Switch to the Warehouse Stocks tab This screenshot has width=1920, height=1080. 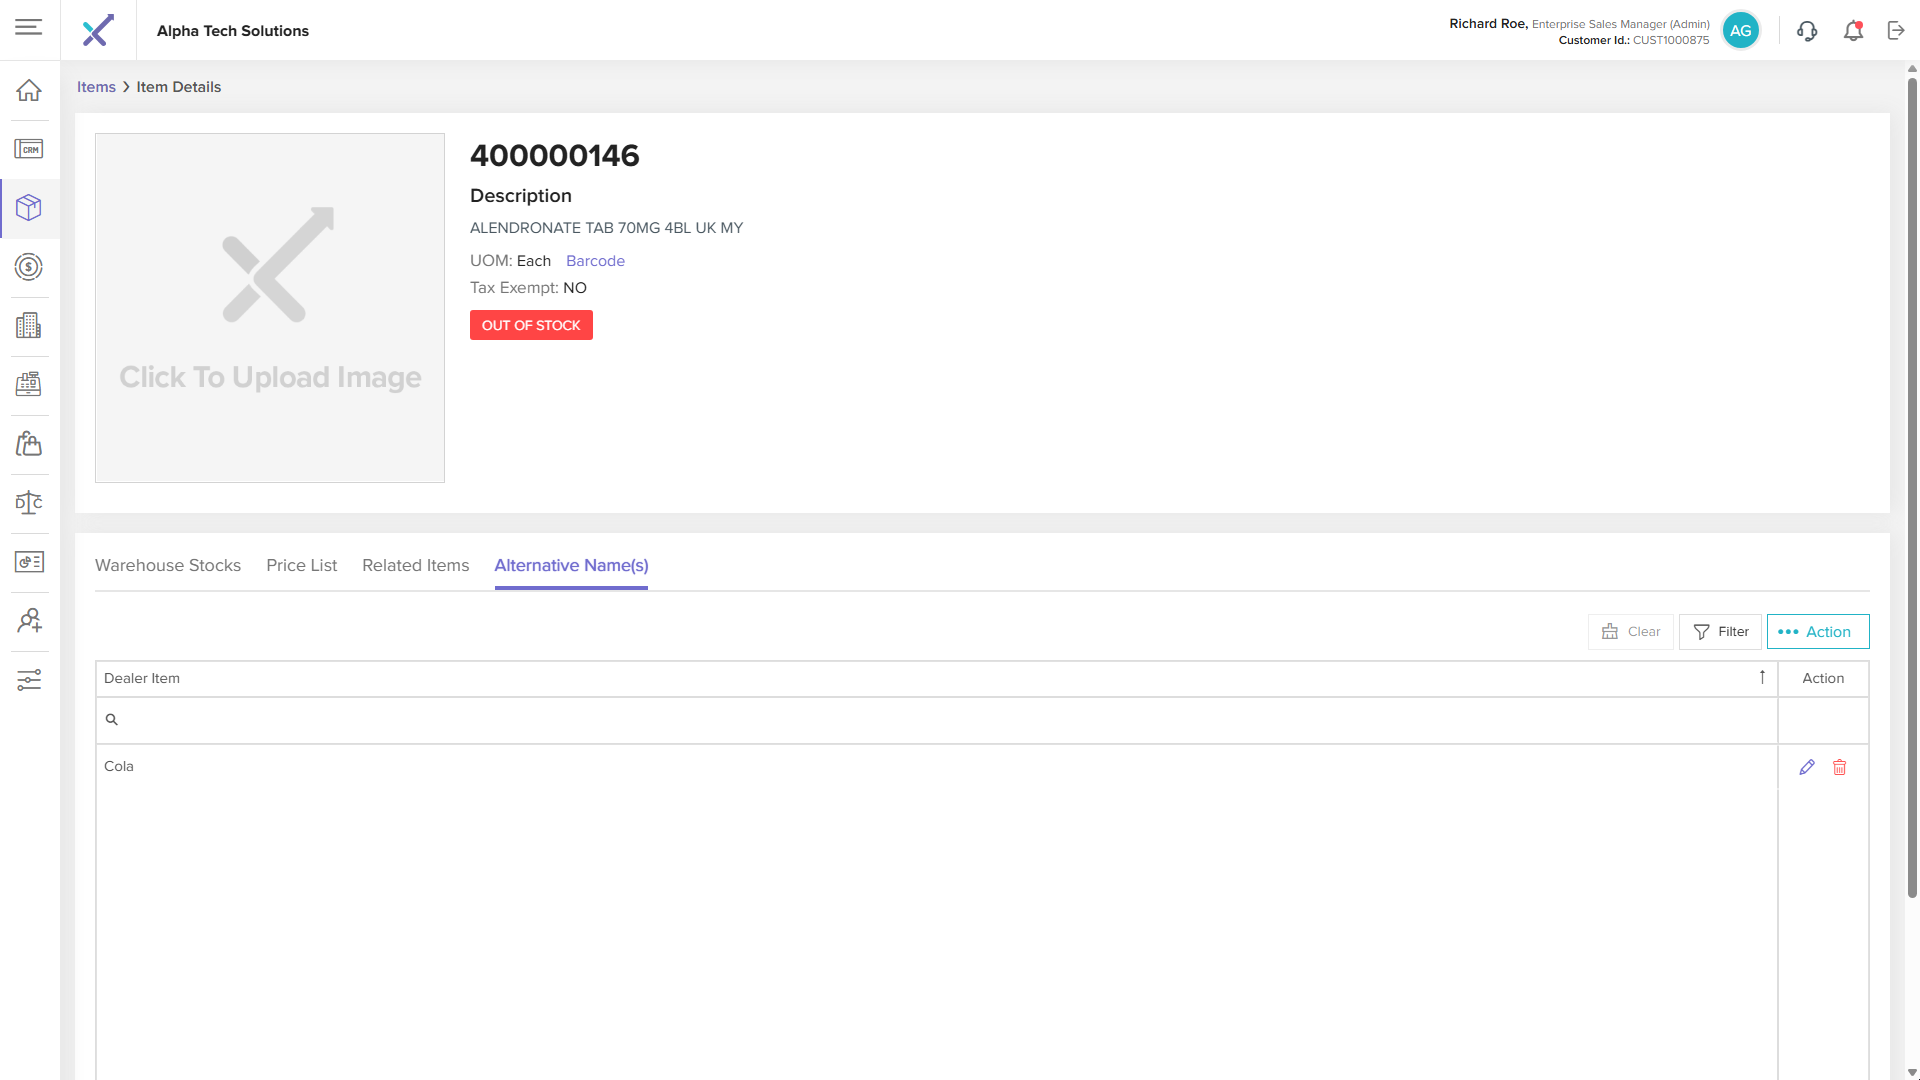[x=168, y=565]
